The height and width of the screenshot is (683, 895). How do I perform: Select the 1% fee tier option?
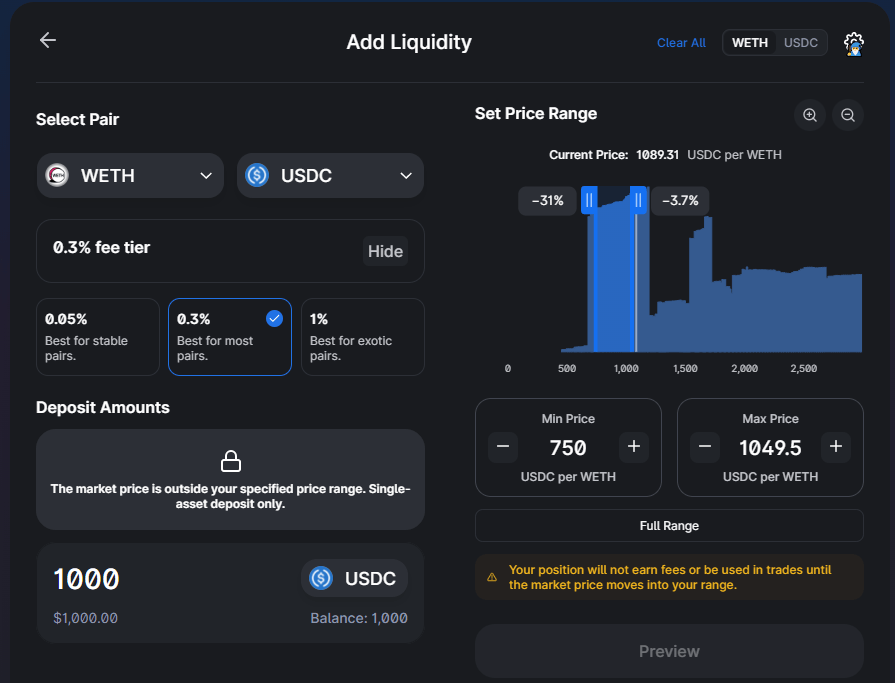click(362, 337)
